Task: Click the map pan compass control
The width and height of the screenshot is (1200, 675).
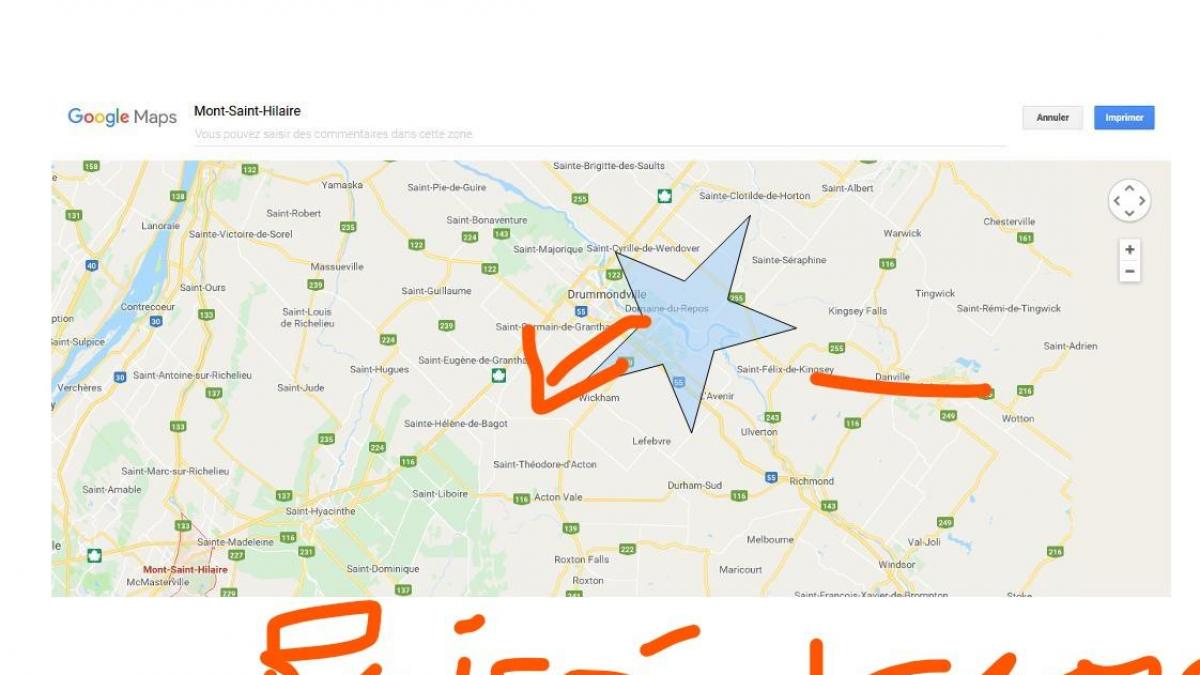Action: (x=1129, y=201)
